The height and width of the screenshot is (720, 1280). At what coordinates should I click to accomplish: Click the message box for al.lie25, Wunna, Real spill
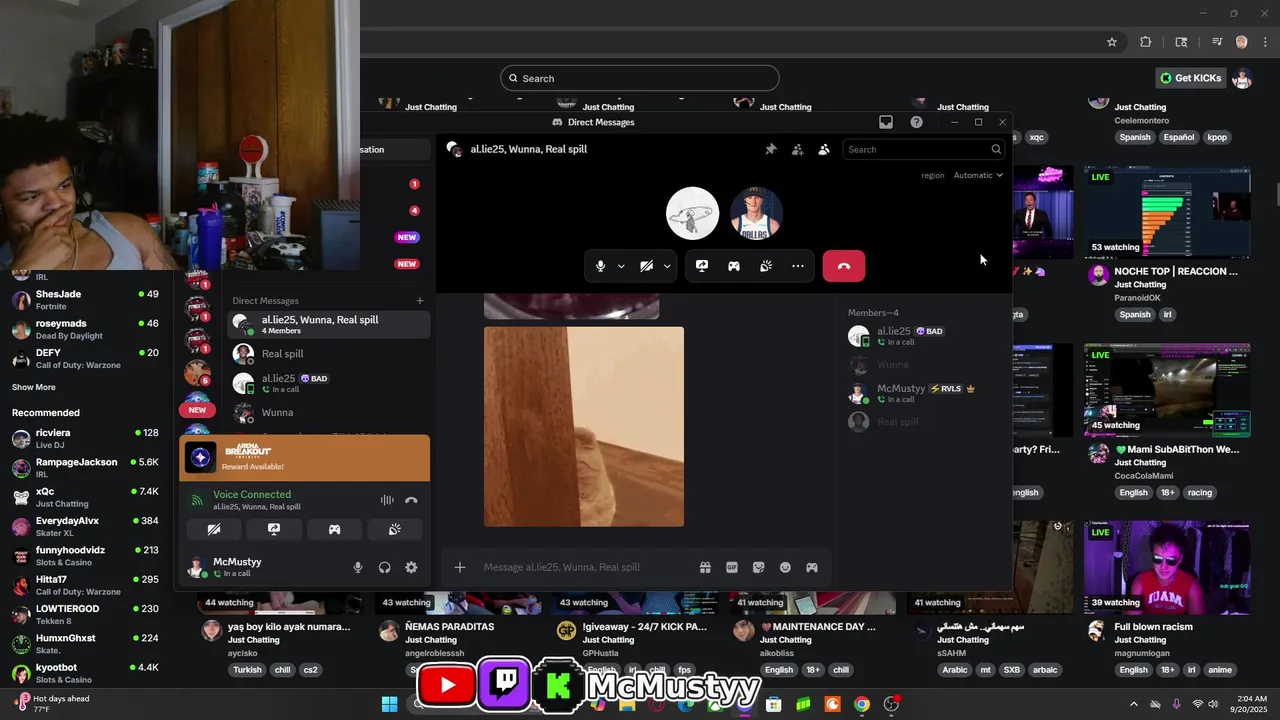click(x=585, y=567)
